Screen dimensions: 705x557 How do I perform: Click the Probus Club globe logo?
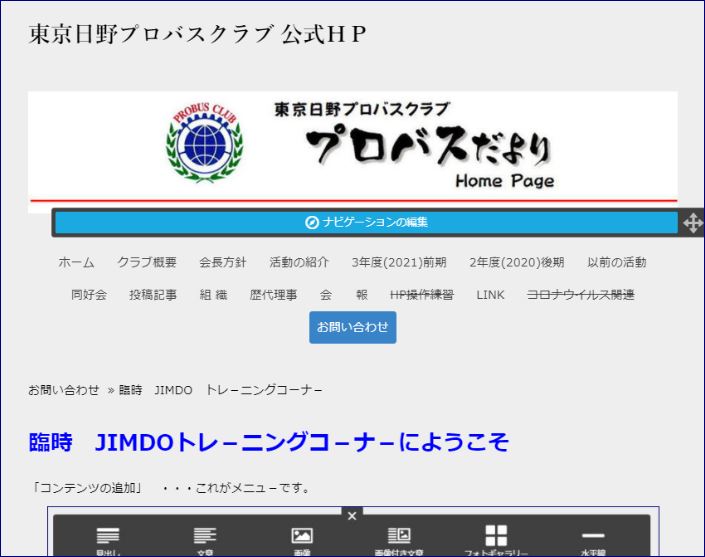205,143
